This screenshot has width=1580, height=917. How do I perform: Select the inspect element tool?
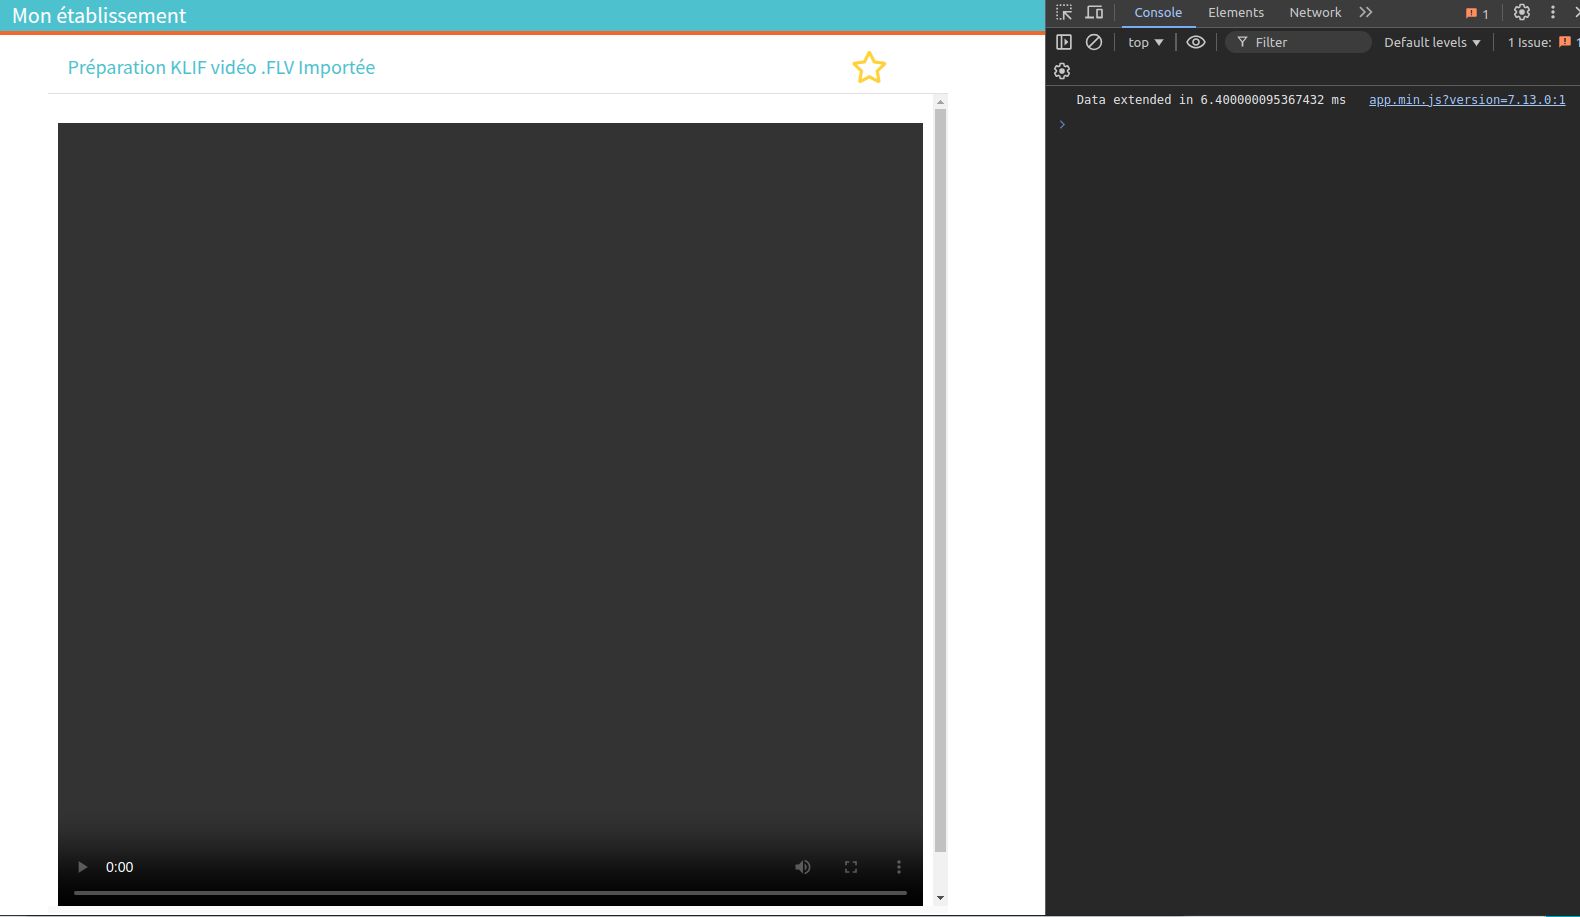[x=1064, y=13]
